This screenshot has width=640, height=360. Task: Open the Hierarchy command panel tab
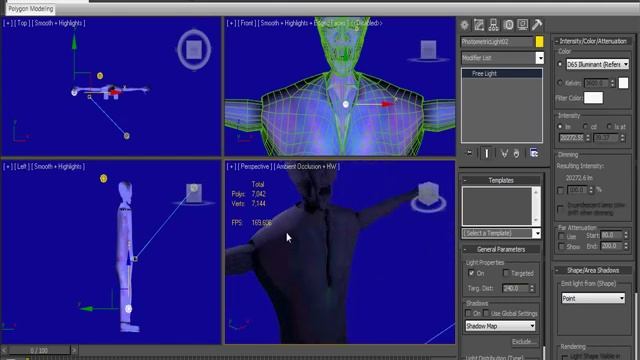493,25
